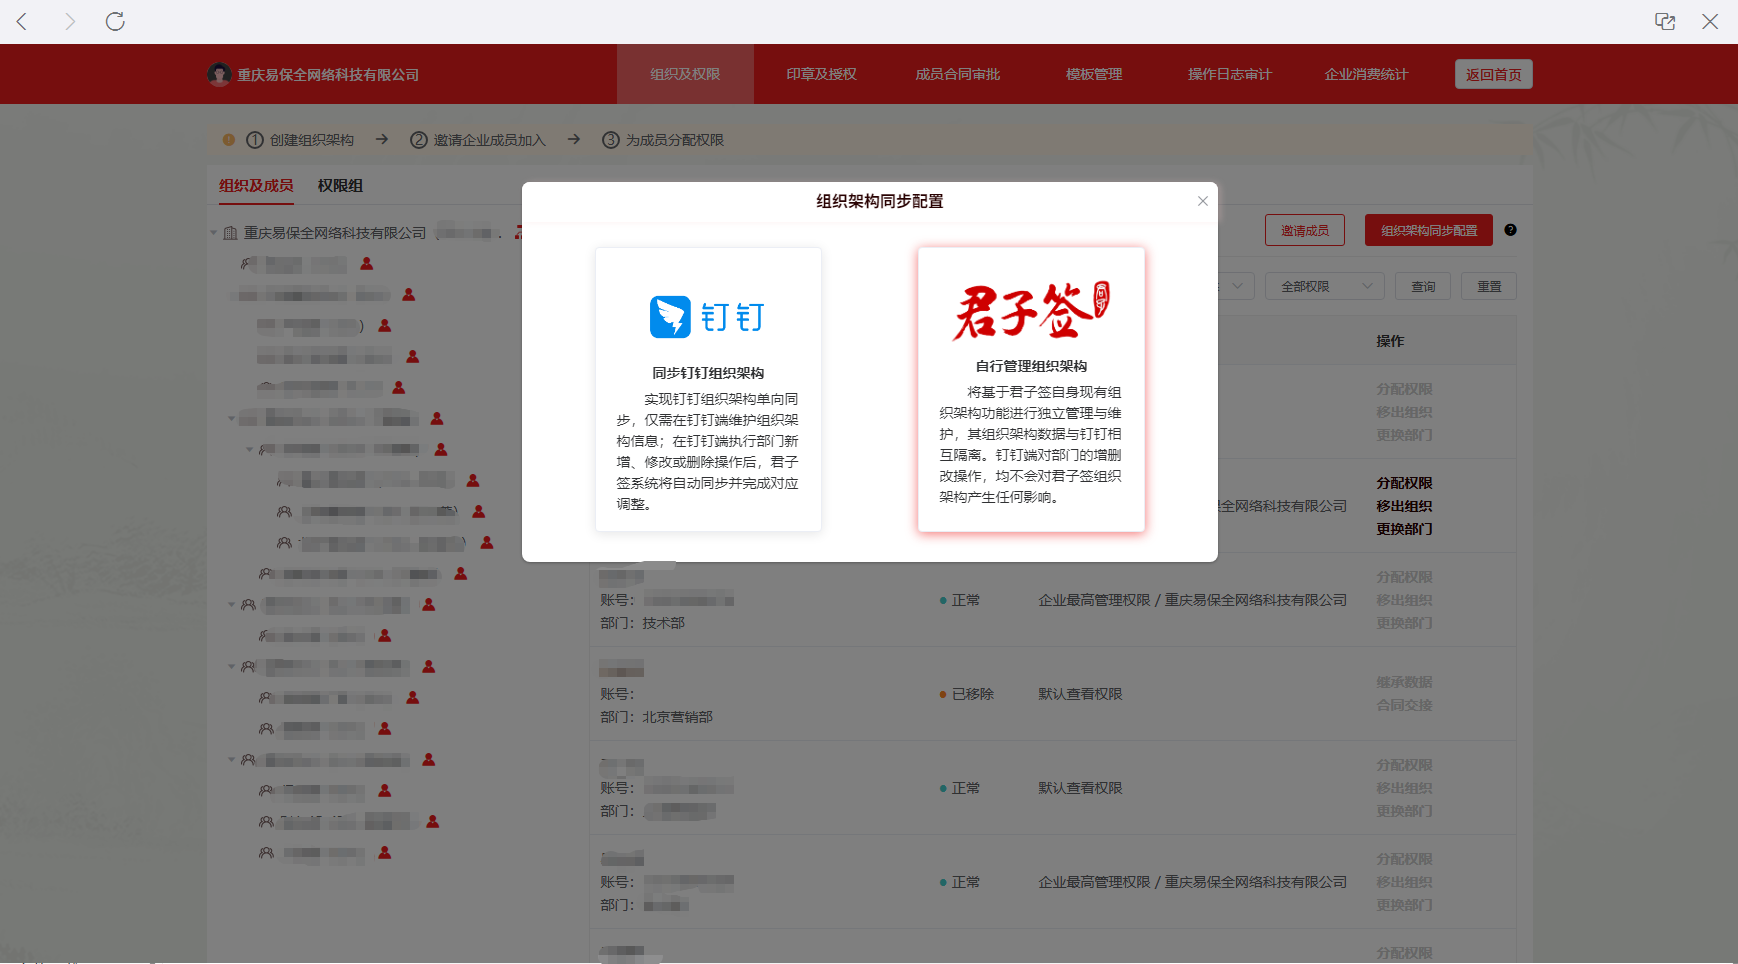Switch to the 组织及成员 tab
Image resolution: width=1738 pixels, height=964 pixels.
click(256, 186)
